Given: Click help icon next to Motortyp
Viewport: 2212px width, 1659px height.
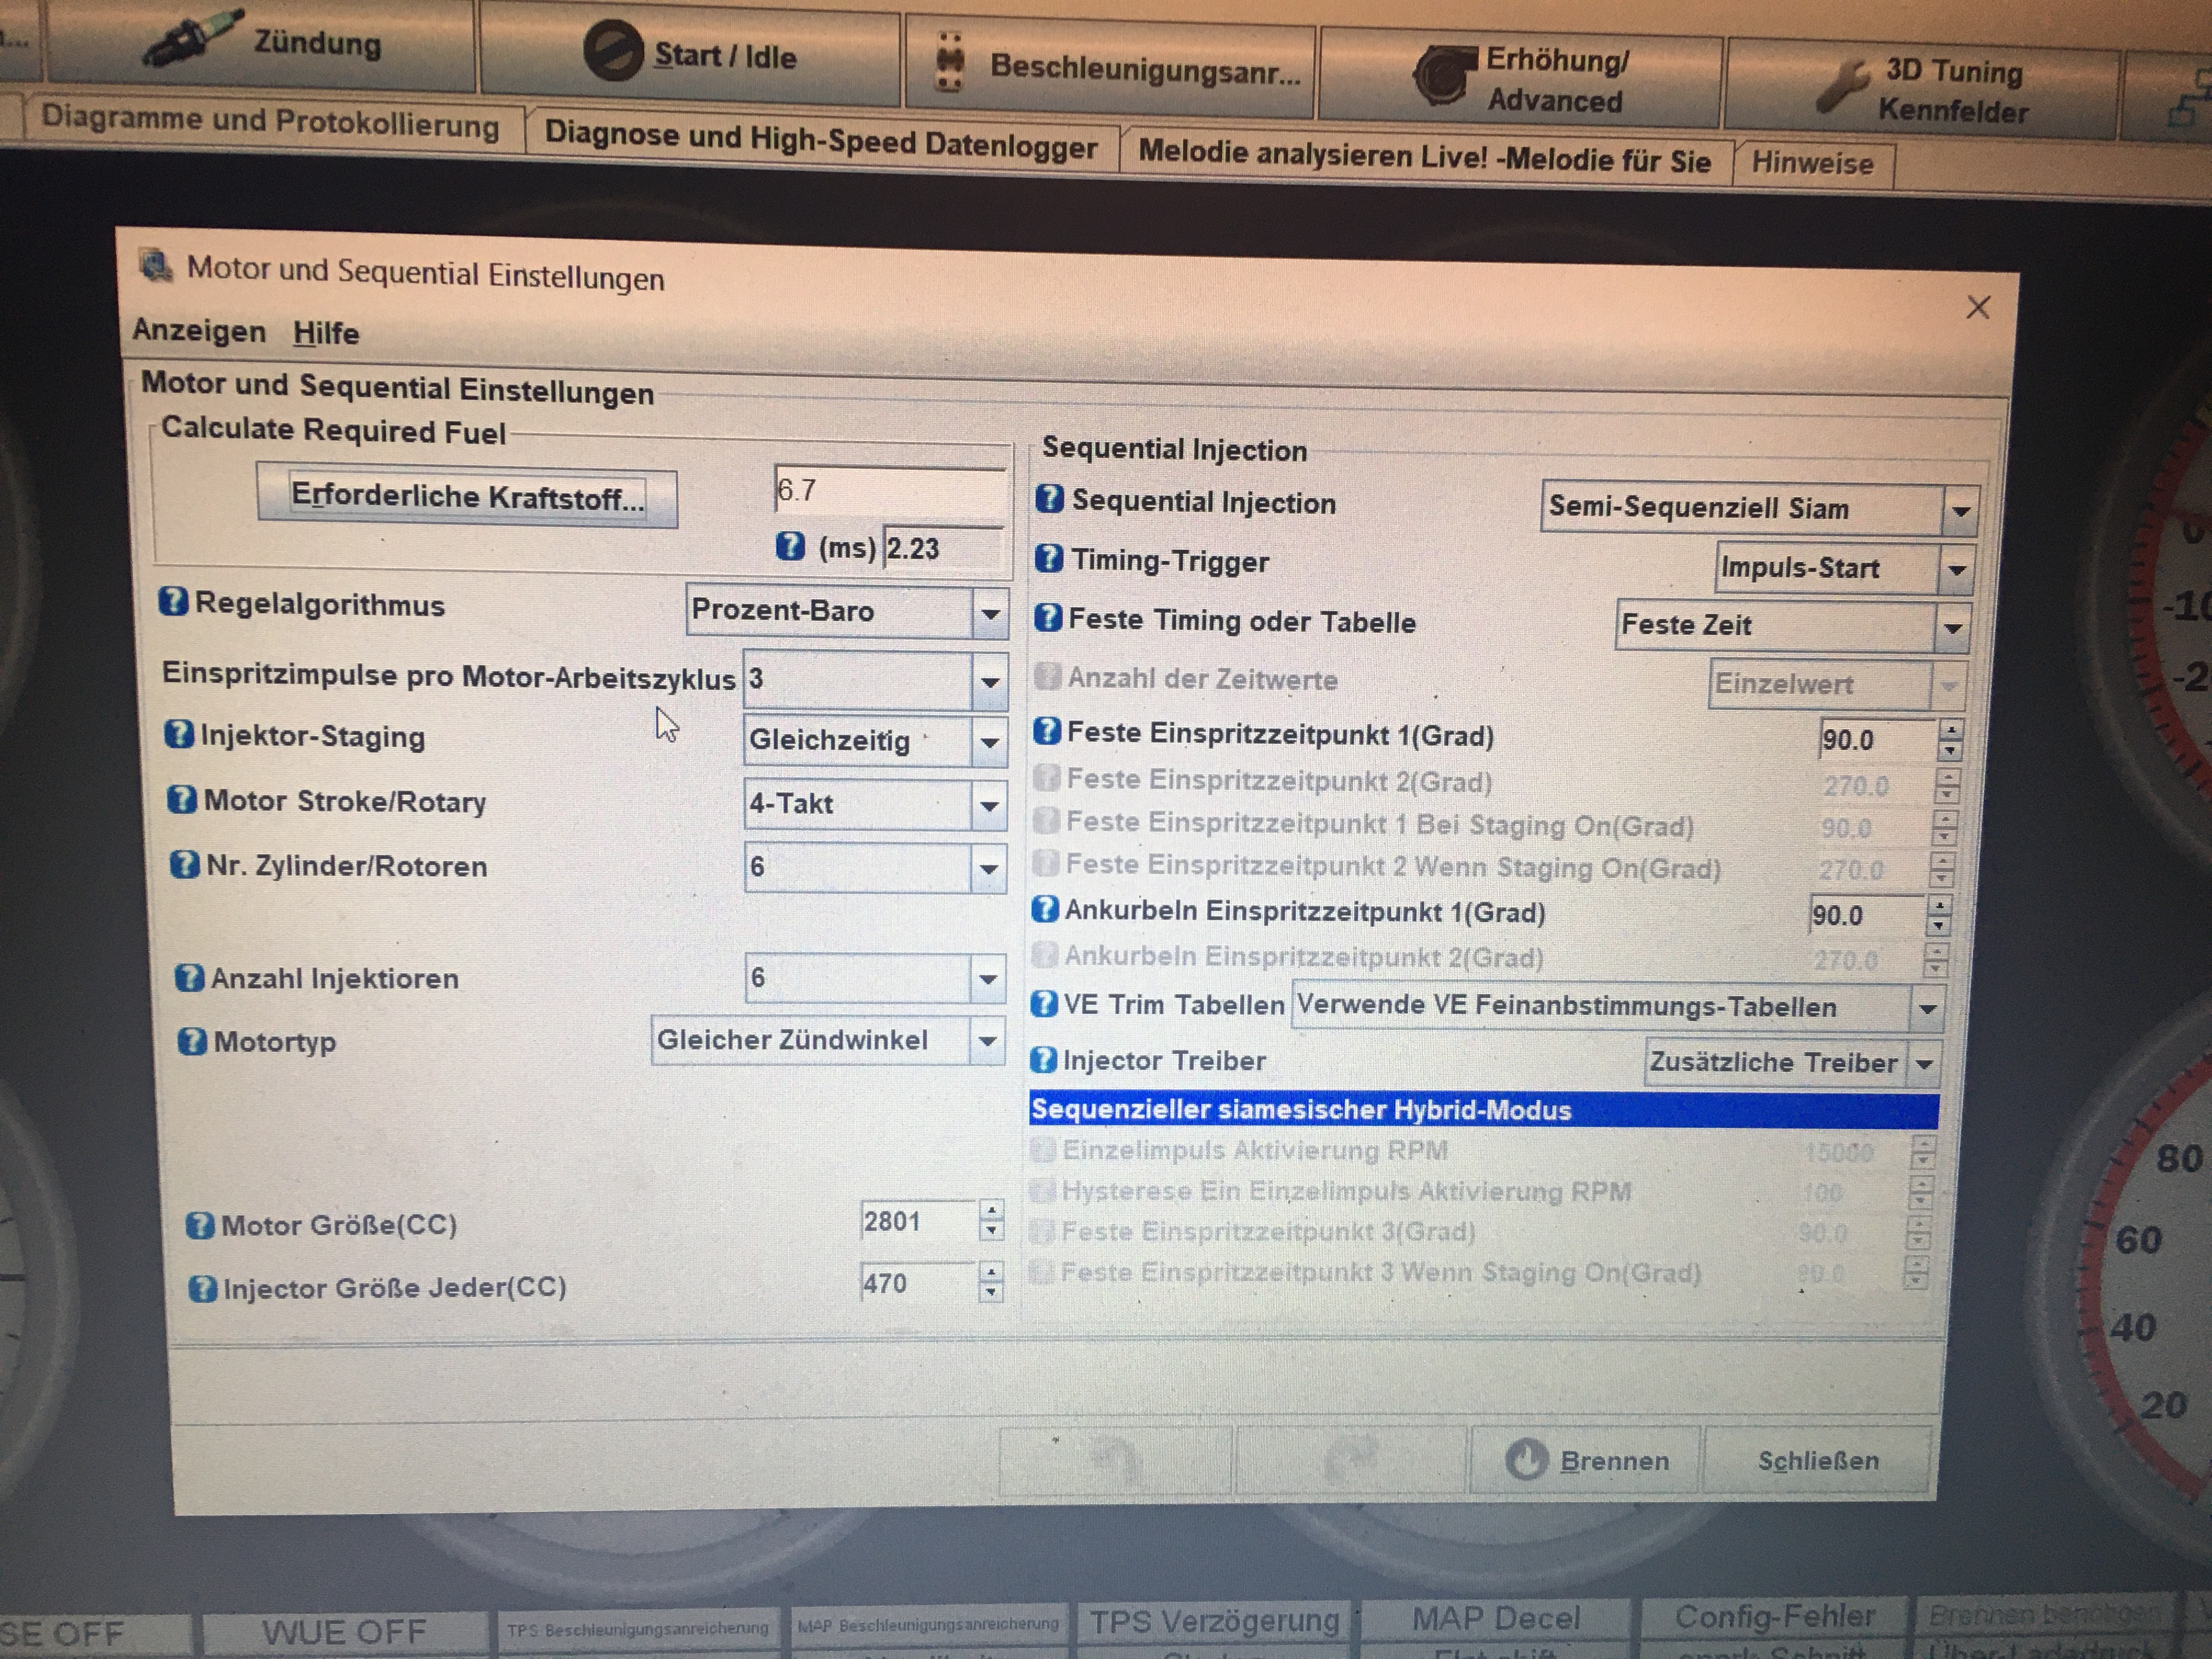Looking at the screenshot, I should click(x=191, y=1041).
